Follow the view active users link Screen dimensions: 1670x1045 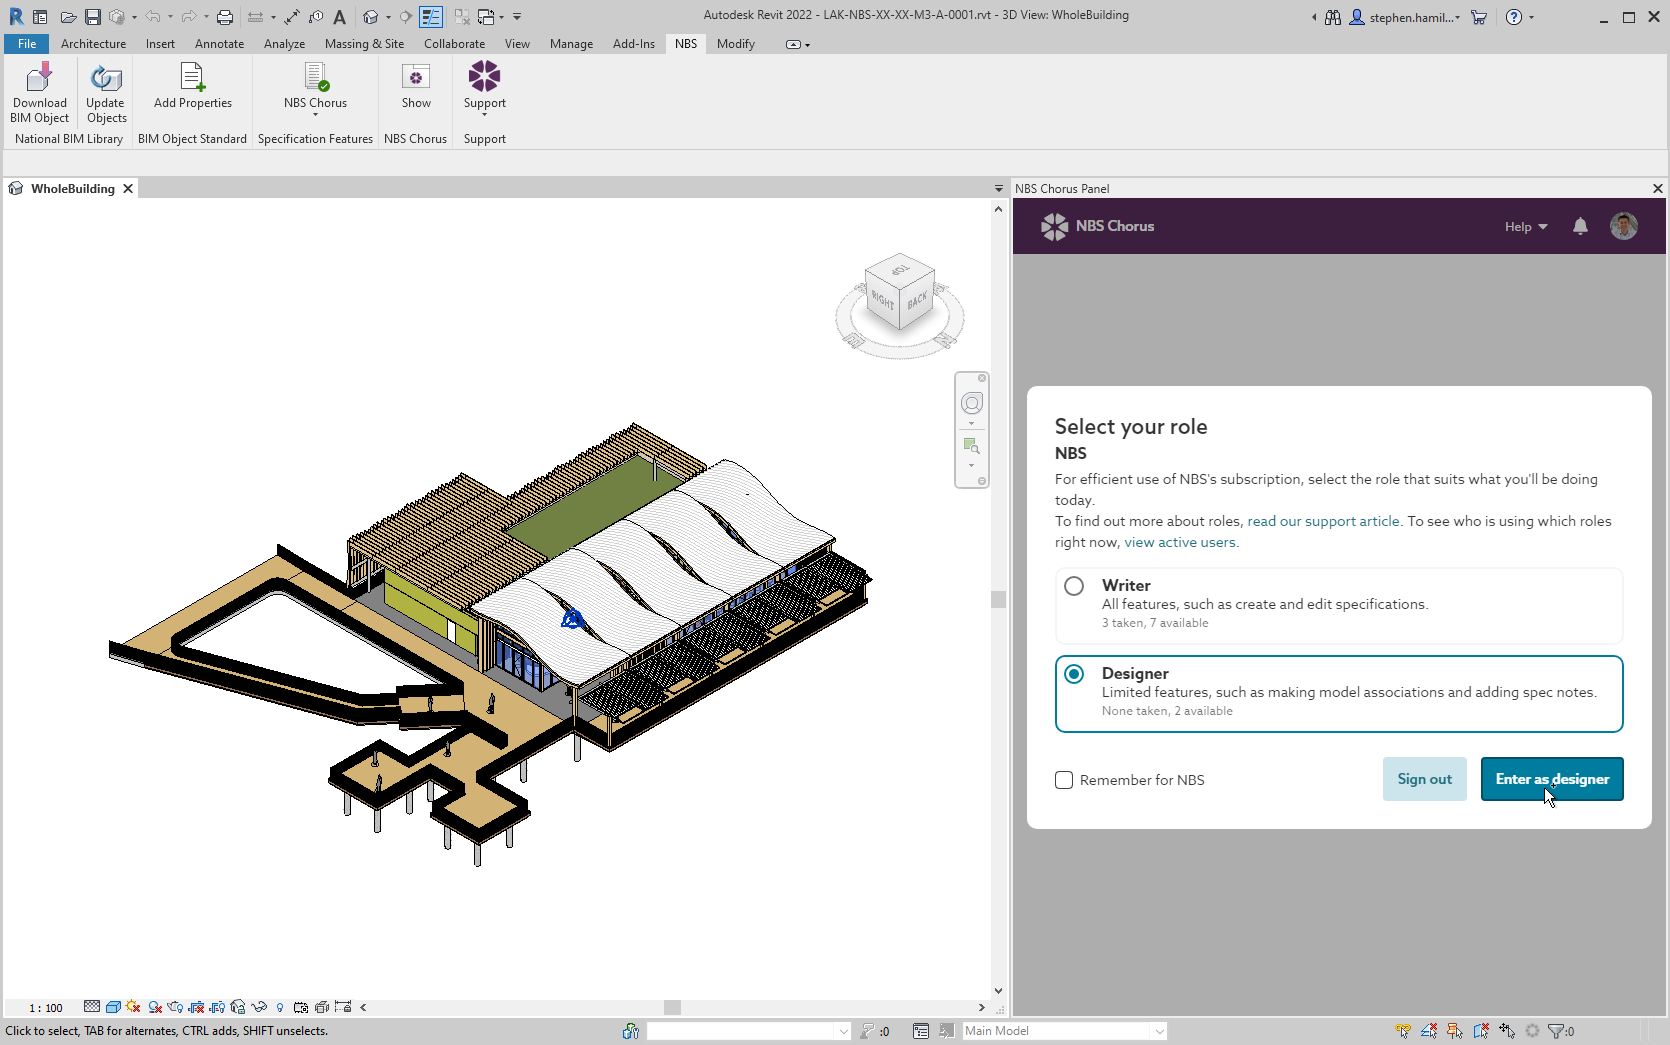[x=1180, y=542]
